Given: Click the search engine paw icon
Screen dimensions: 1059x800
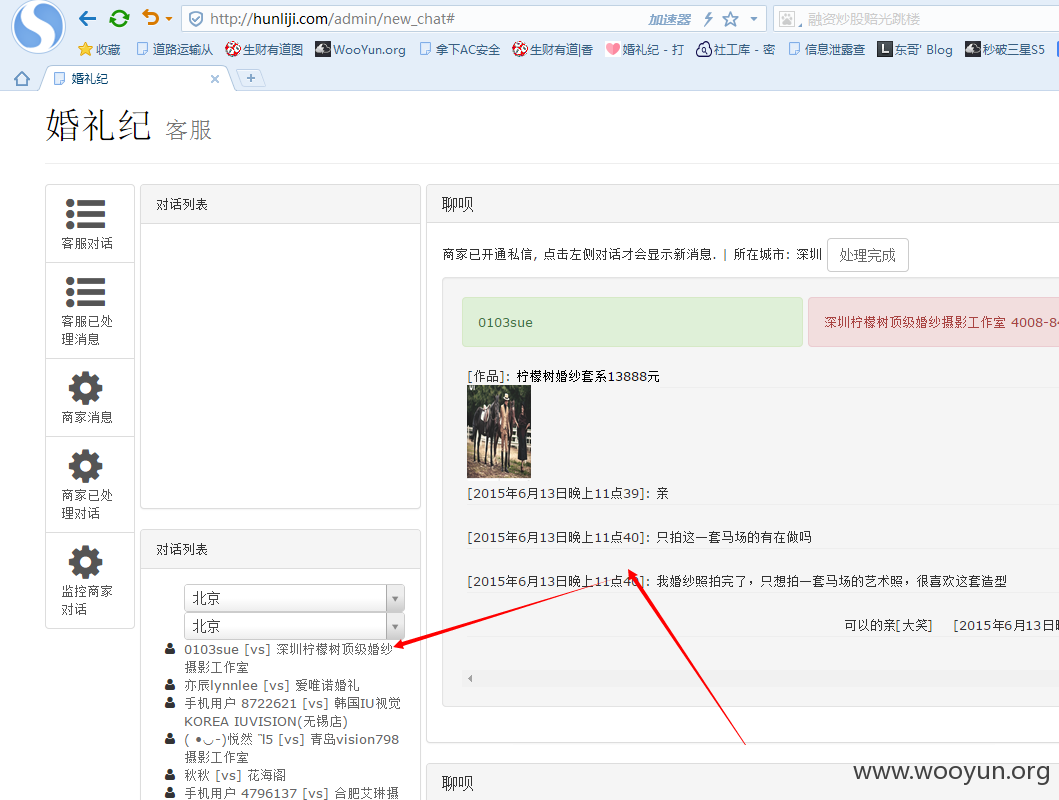Looking at the screenshot, I should coord(787,19).
